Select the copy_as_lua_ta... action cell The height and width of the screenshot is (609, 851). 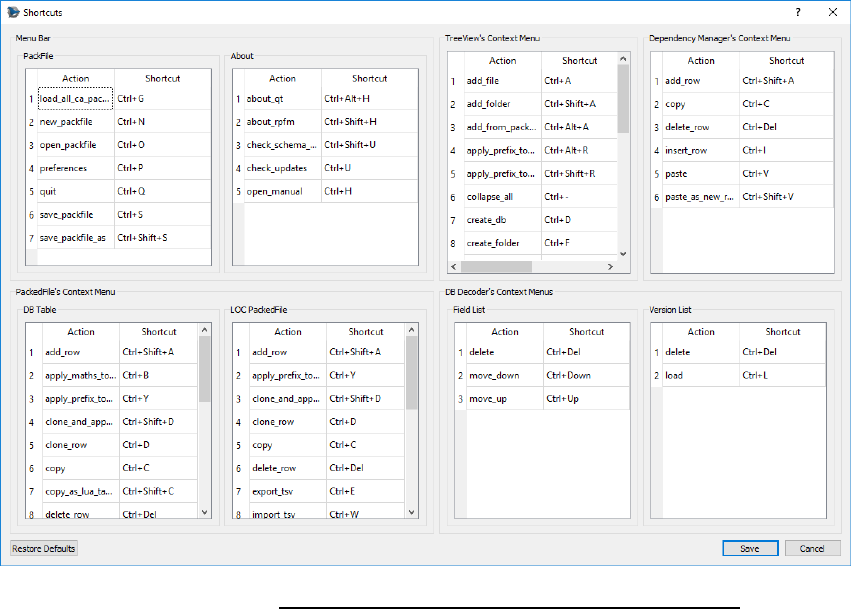81,491
